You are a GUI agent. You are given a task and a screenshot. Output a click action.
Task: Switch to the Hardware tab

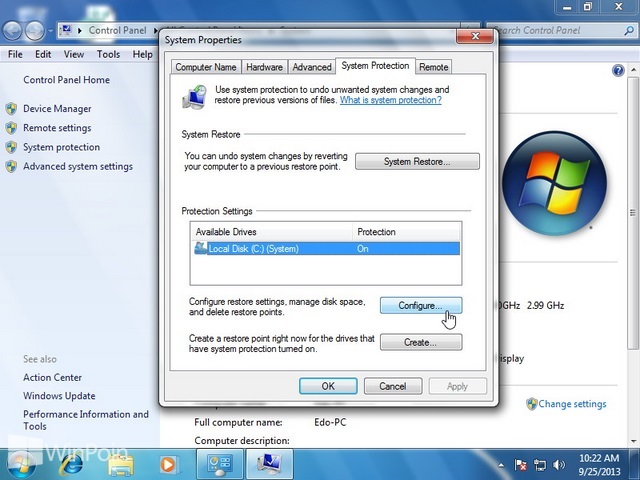pos(264,67)
